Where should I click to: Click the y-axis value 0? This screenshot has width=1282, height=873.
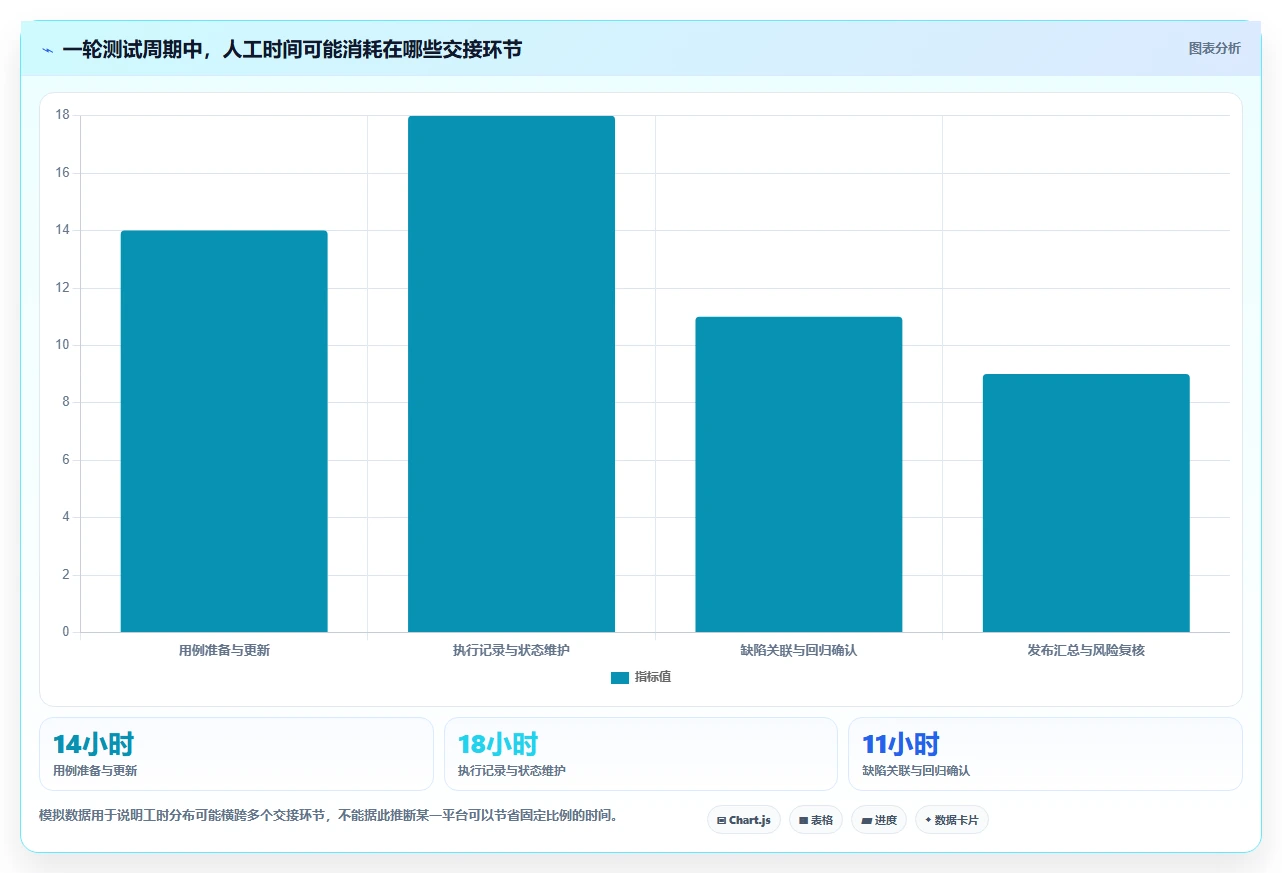click(x=66, y=632)
